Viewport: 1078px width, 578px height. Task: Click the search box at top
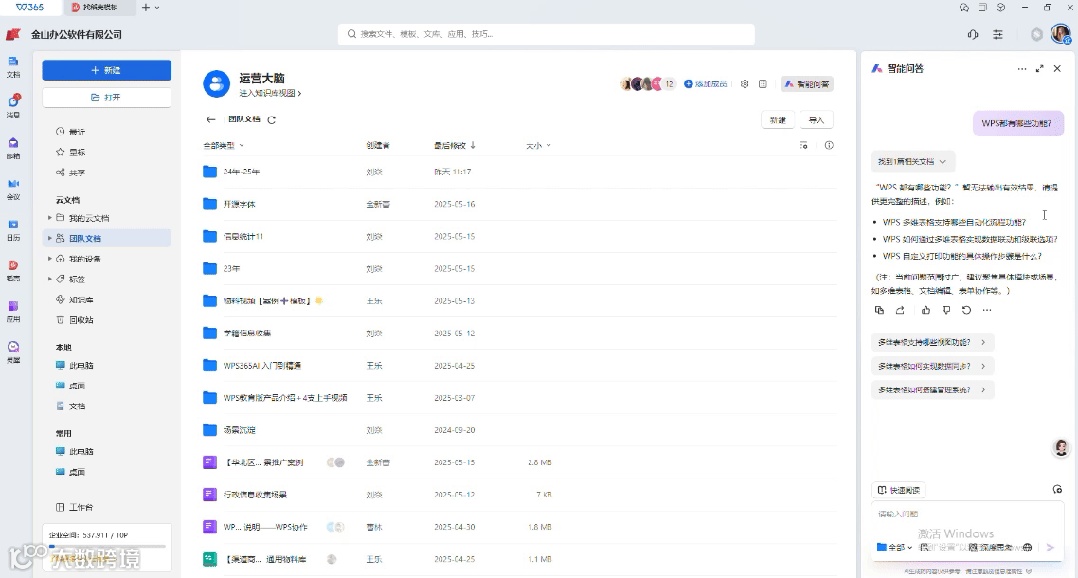point(546,34)
